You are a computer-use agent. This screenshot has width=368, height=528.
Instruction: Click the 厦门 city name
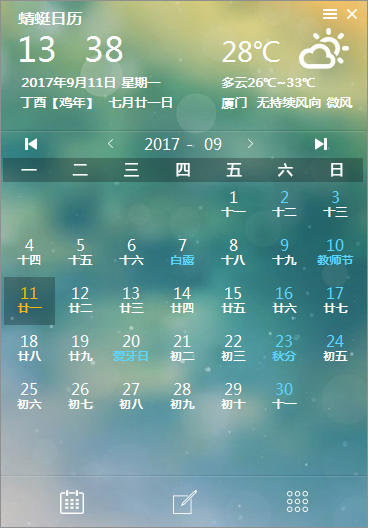point(234,103)
